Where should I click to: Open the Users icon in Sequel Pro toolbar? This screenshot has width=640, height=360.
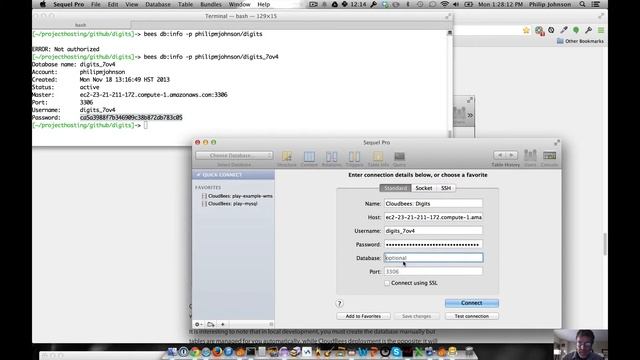click(530, 158)
